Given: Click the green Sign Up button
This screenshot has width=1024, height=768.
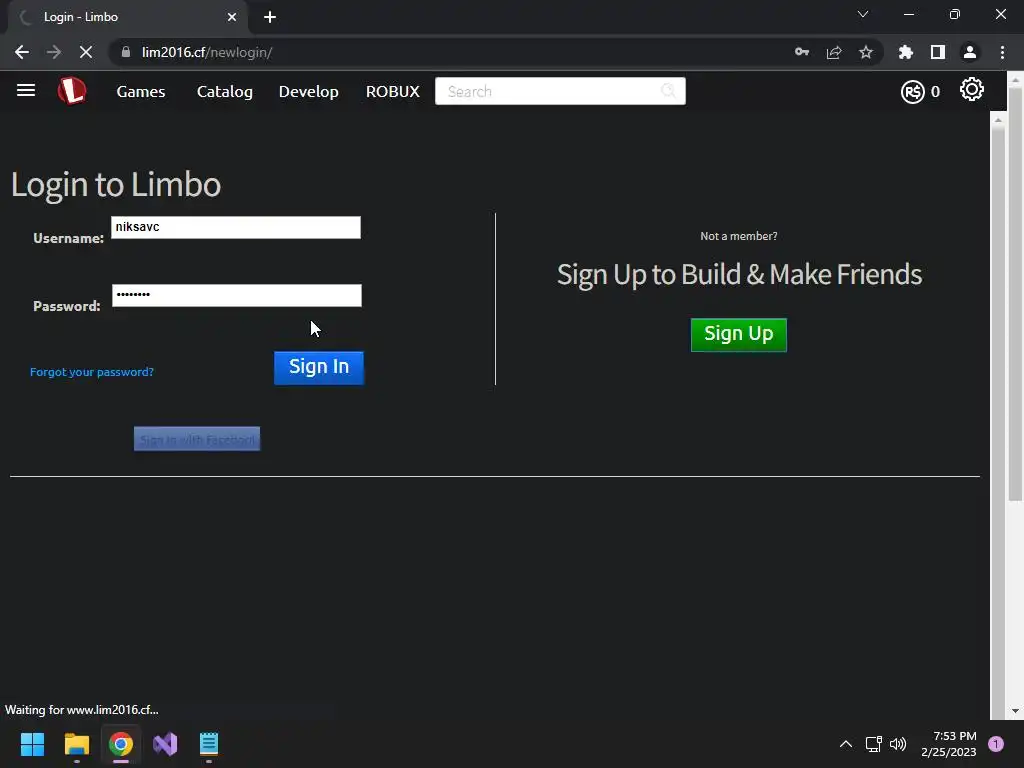Looking at the screenshot, I should pos(739,334).
